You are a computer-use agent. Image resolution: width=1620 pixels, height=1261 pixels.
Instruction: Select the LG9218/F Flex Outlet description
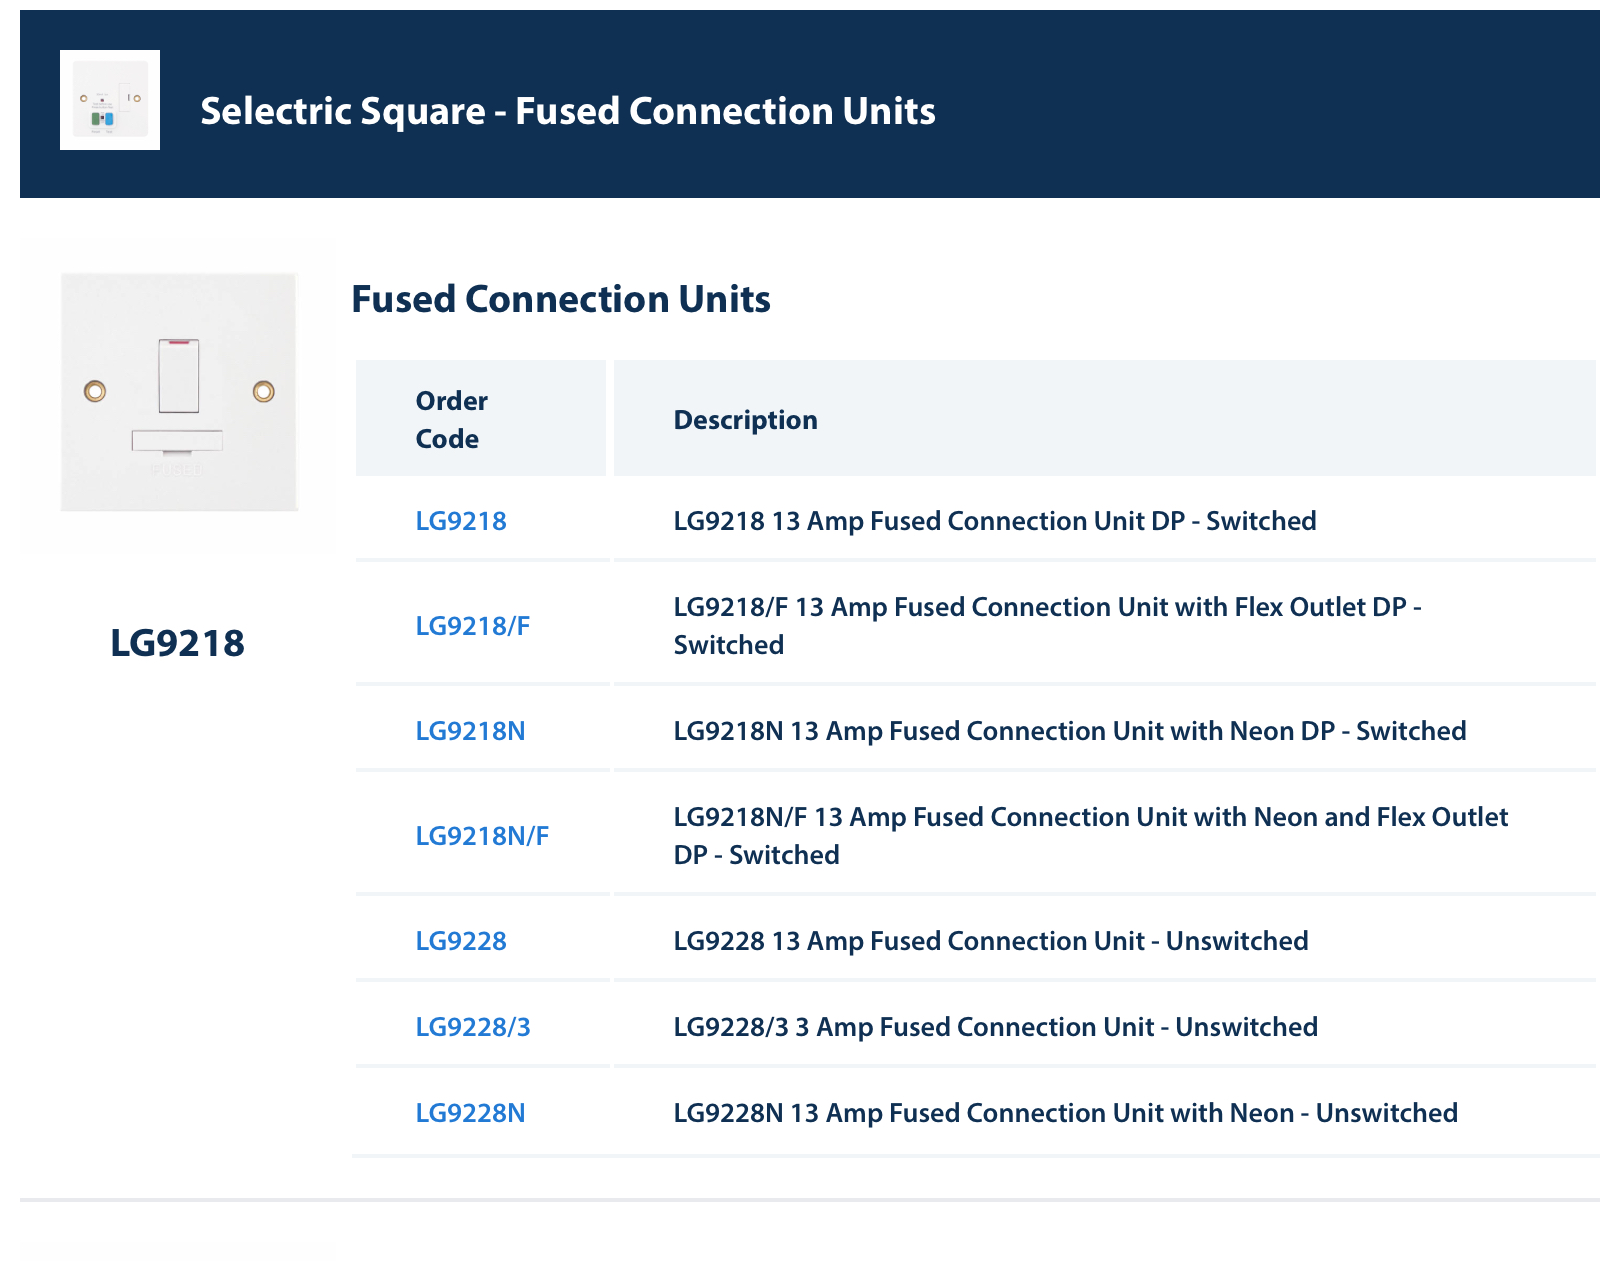pos(1048,626)
